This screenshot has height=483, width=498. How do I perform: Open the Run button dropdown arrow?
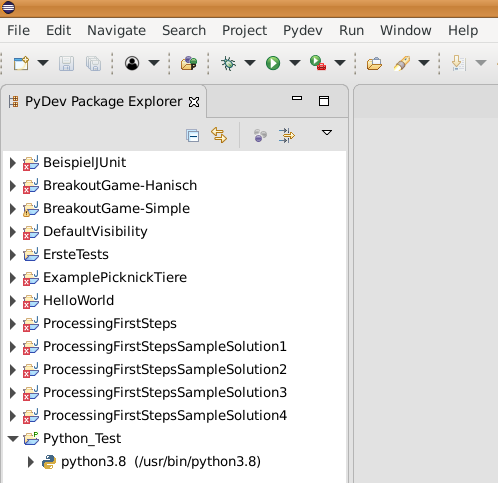coord(295,63)
